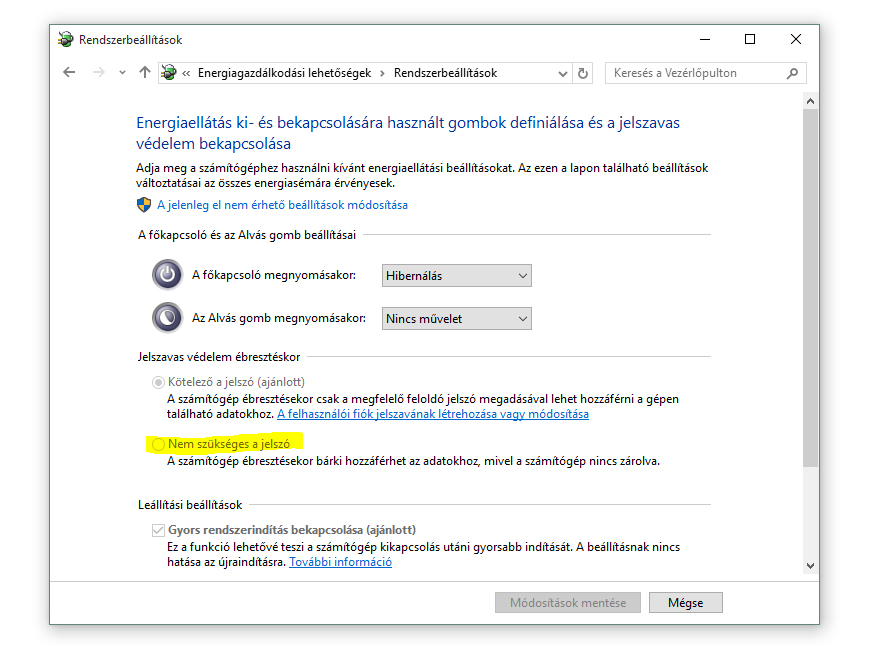Open the recent locations chevron
The width and height of the screenshot is (870, 664).
click(122, 73)
